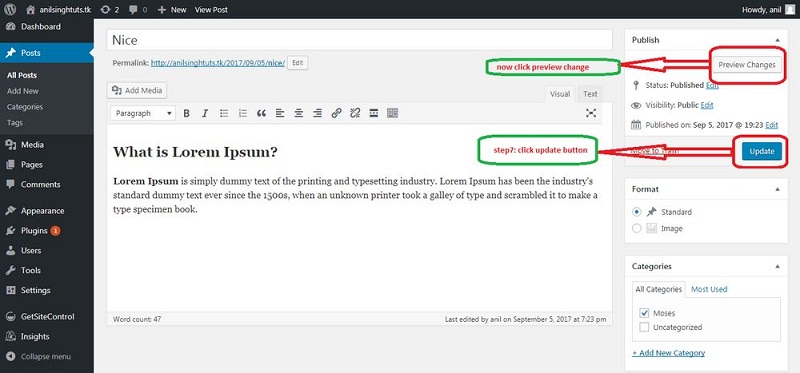Click the Add New Category link
The width and height of the screenshot is (800, 373).
tap(668, 353)
